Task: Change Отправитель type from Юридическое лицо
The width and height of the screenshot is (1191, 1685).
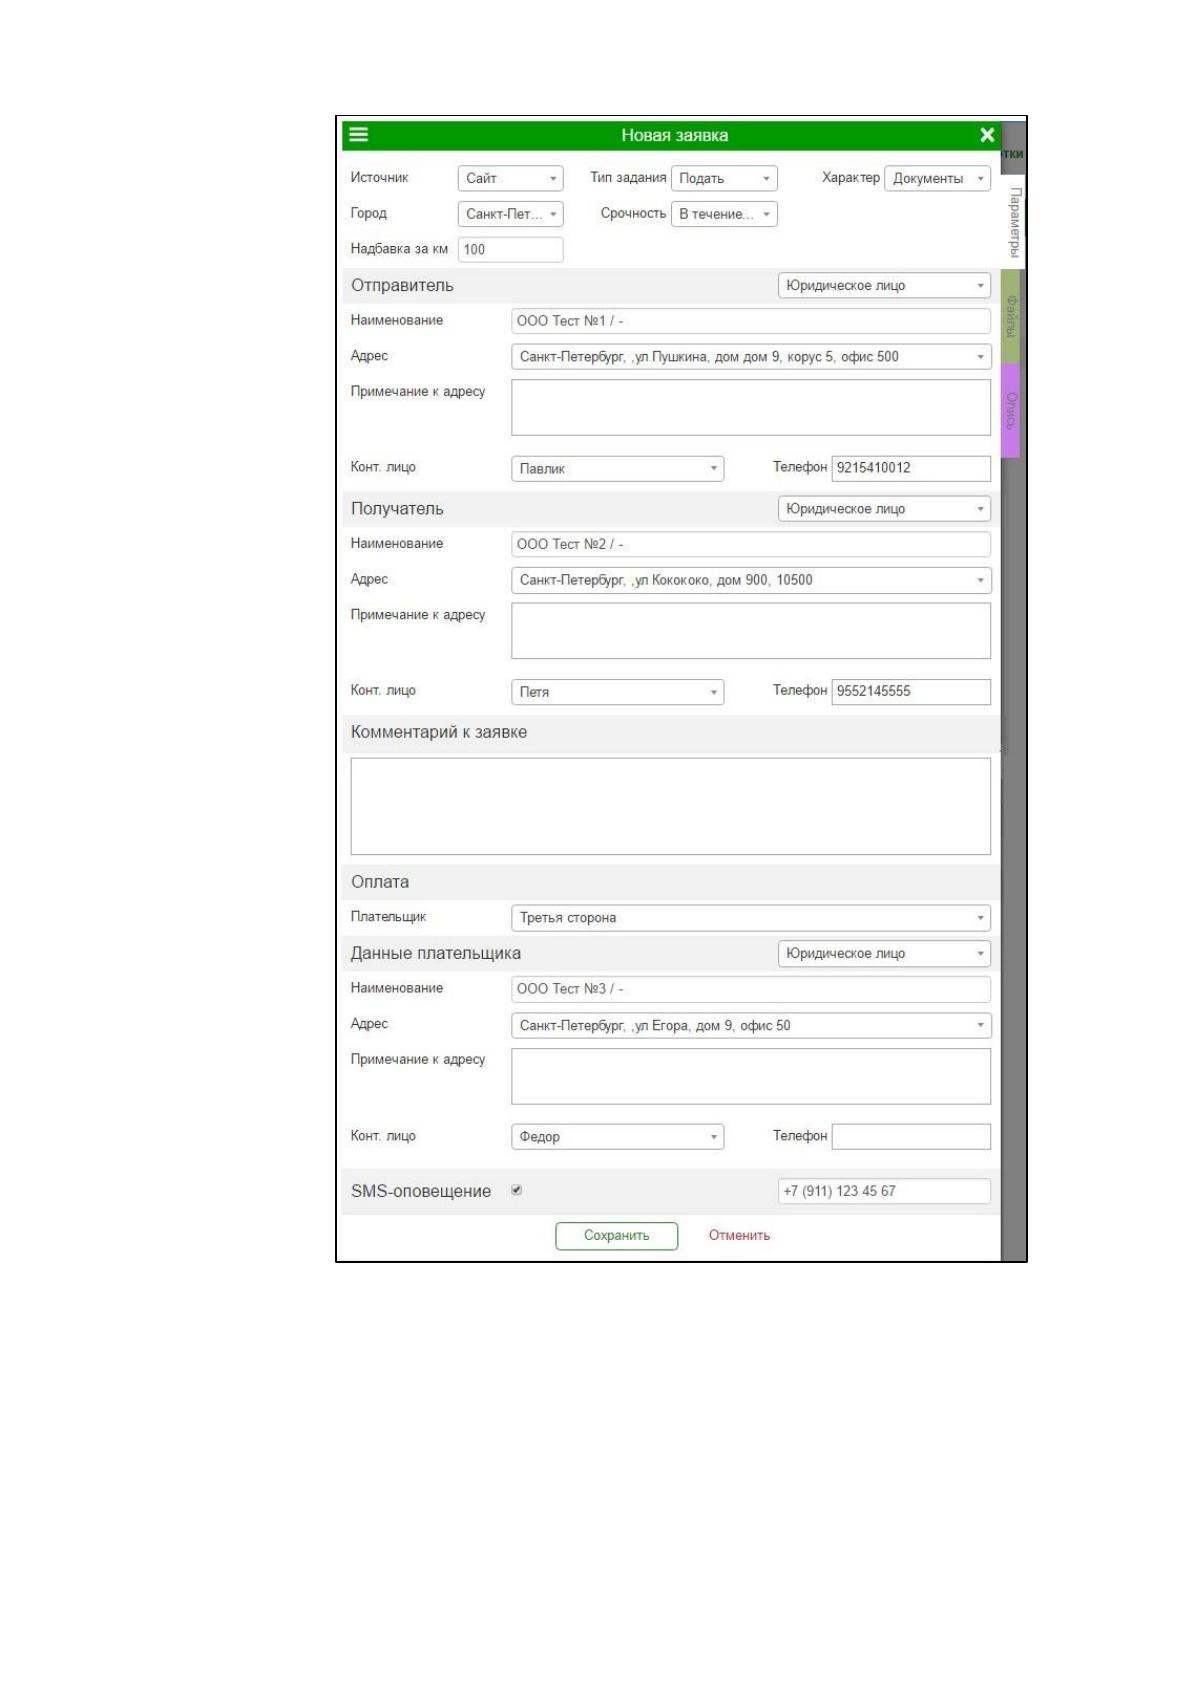Action: 885,285
